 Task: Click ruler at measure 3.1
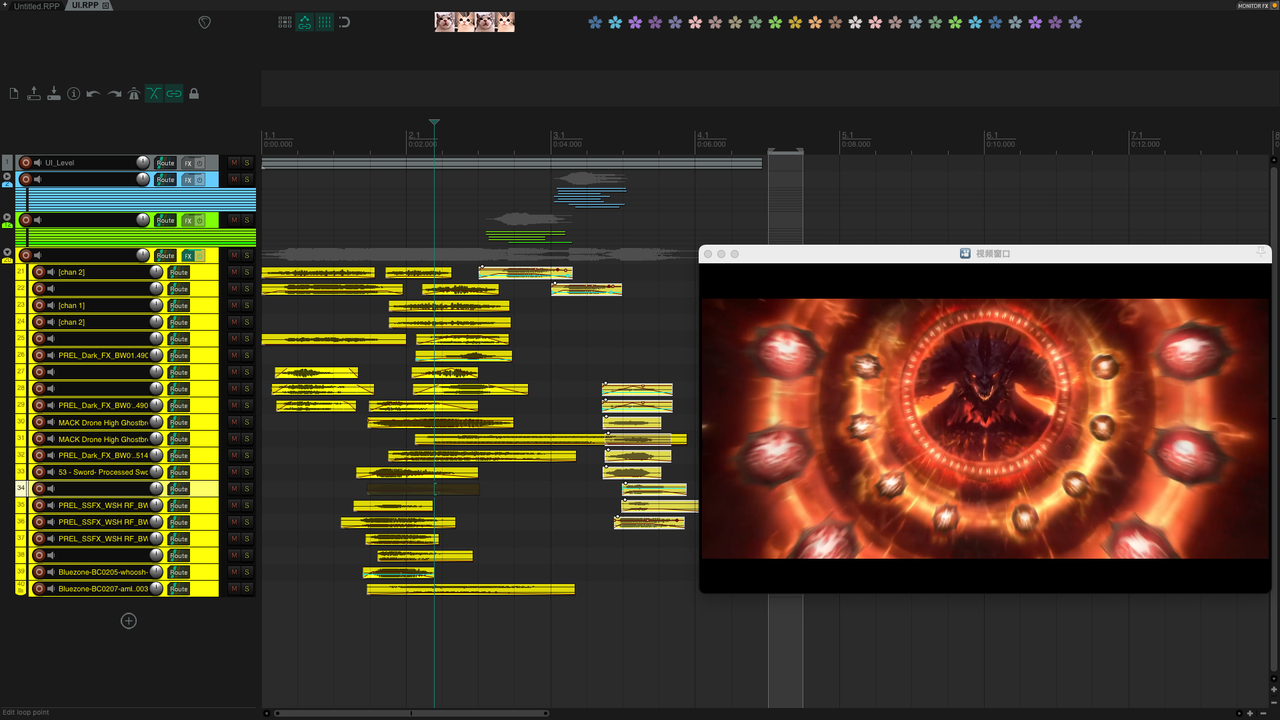(x=559, y=135)
